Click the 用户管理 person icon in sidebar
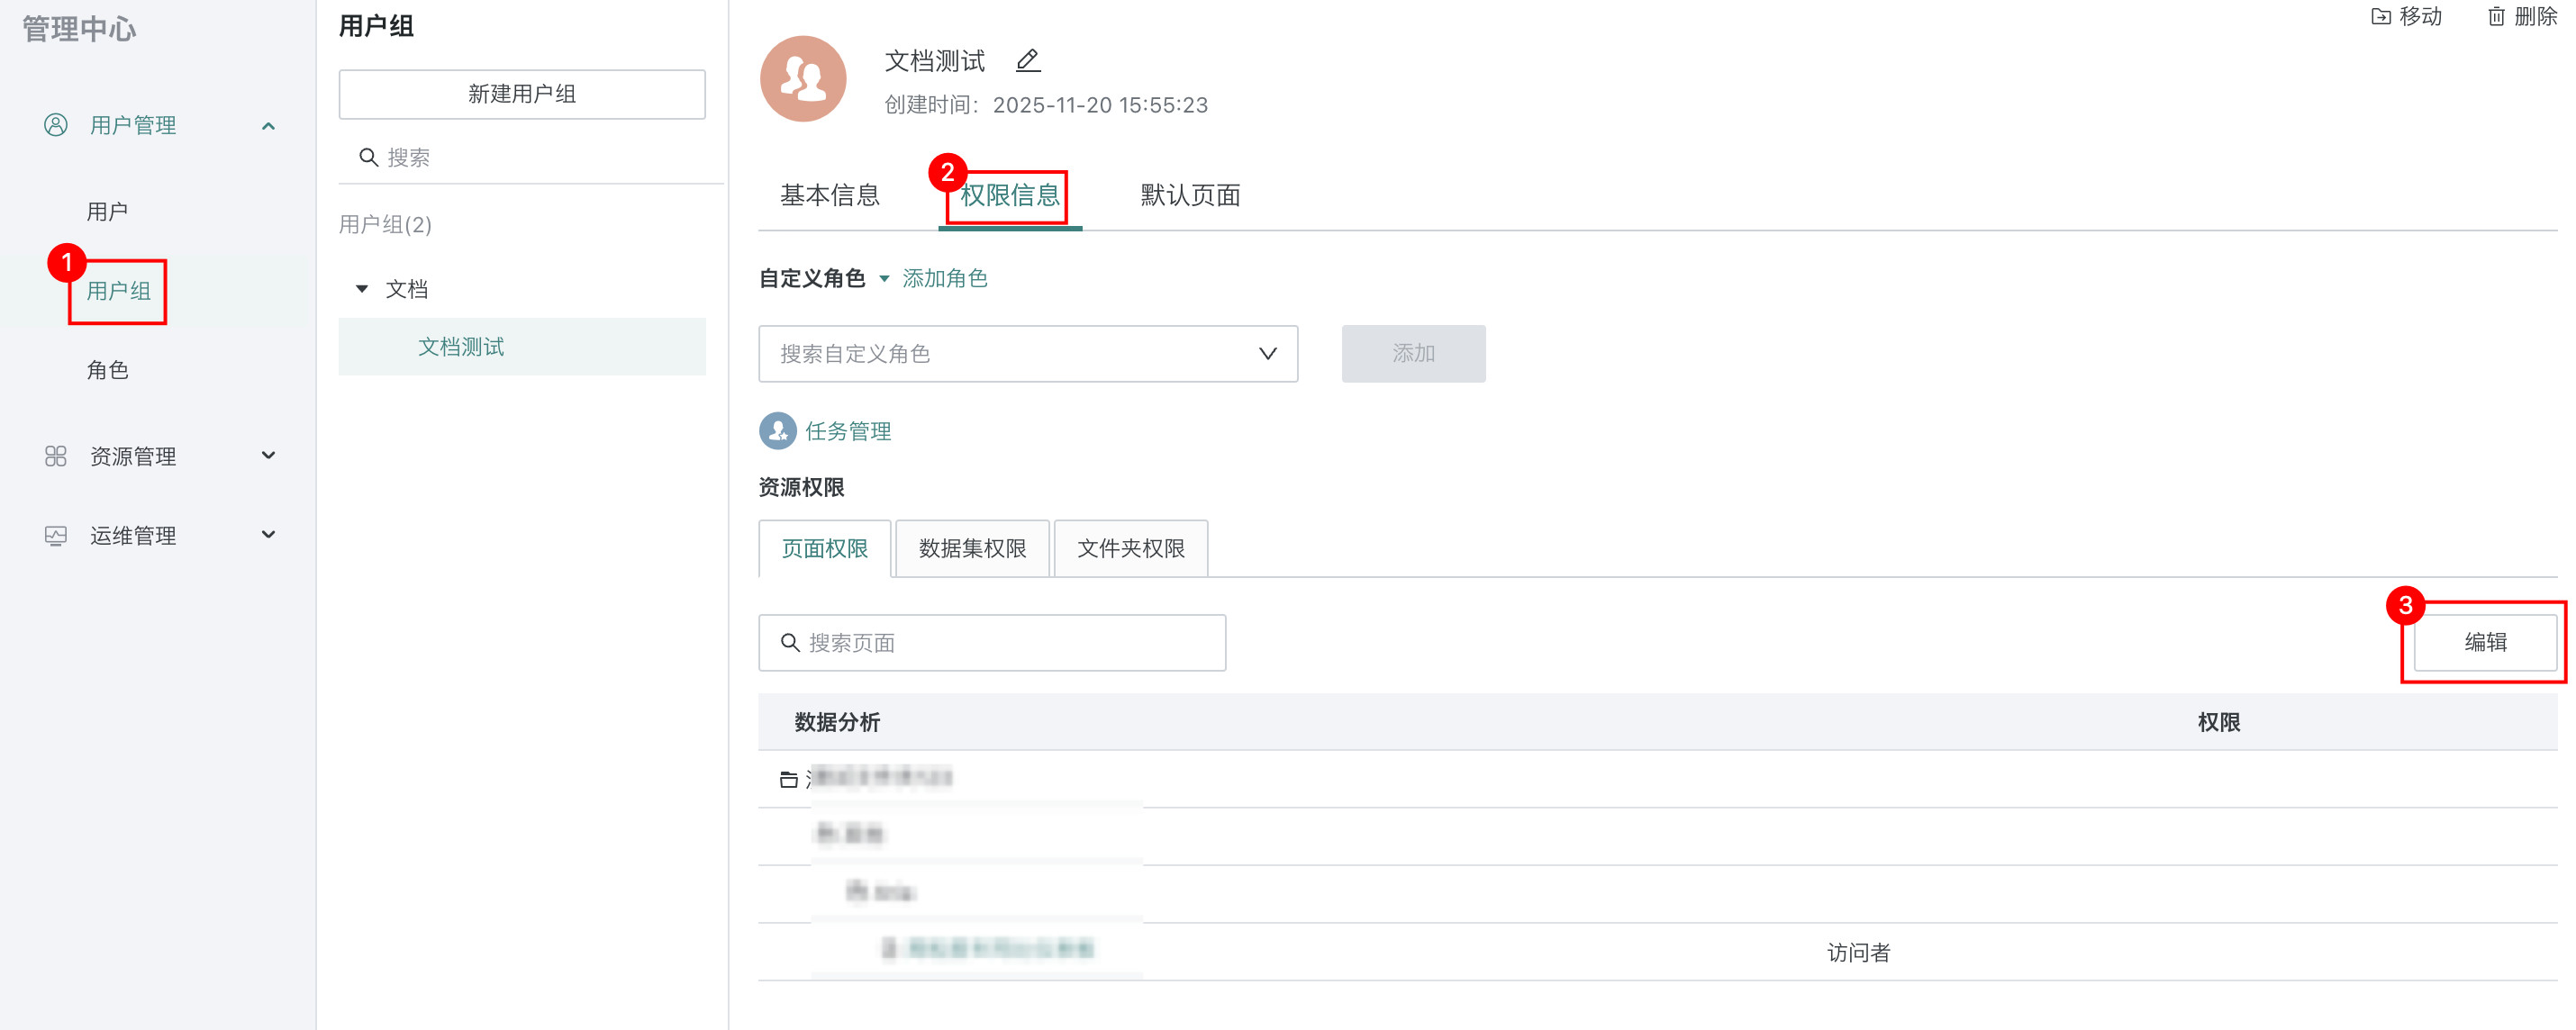Image resolution: width=2576 pixels, height=1030 pixels. click(x=56, y=125)
